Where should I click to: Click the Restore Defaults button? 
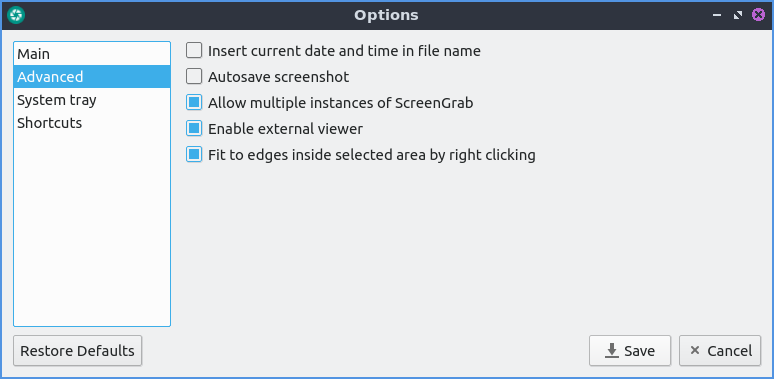coord(77,351)
